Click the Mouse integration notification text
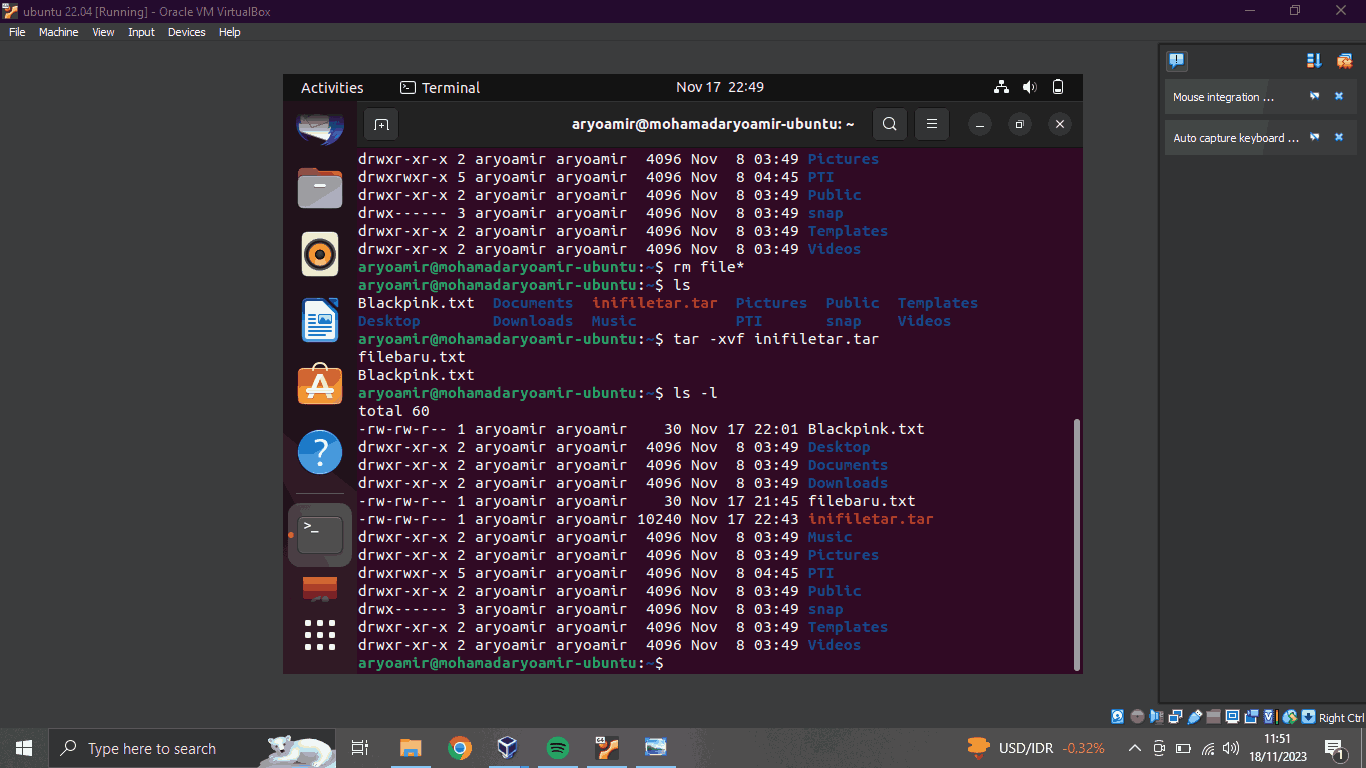Viewport: 1366px width, 768px height. click(x=1224, y=97)
